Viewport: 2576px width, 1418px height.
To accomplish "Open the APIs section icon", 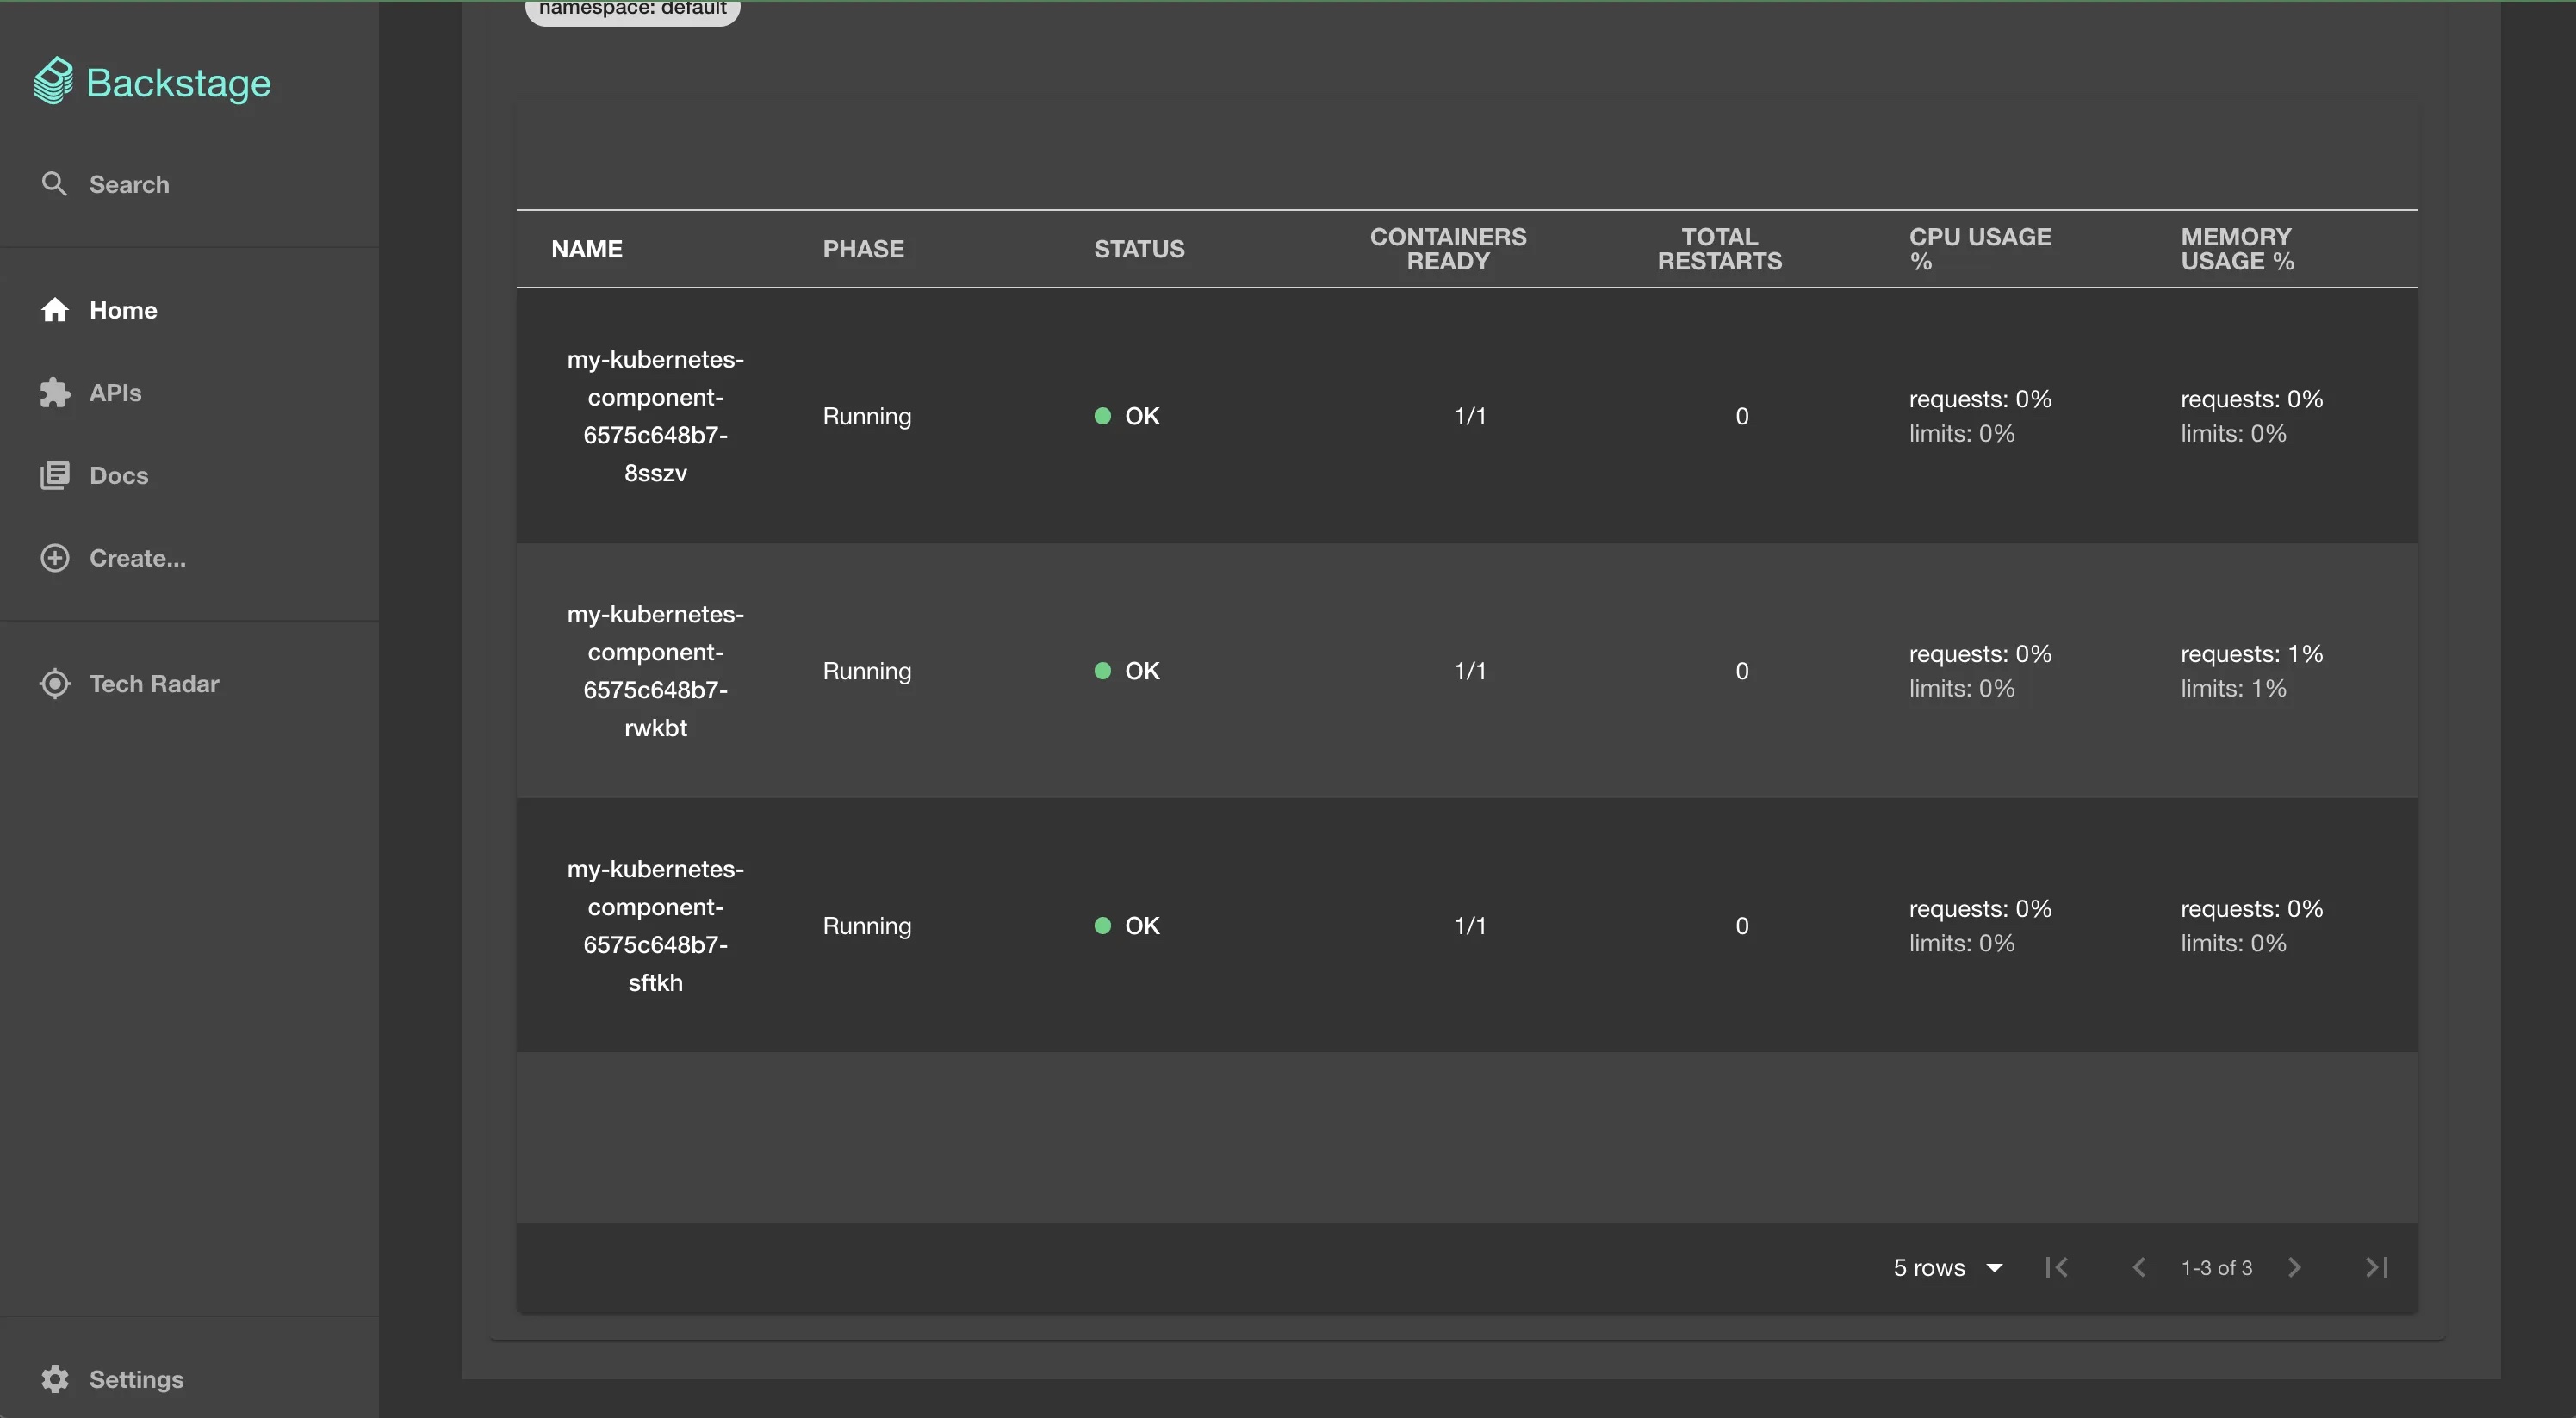I will (55, 392).
